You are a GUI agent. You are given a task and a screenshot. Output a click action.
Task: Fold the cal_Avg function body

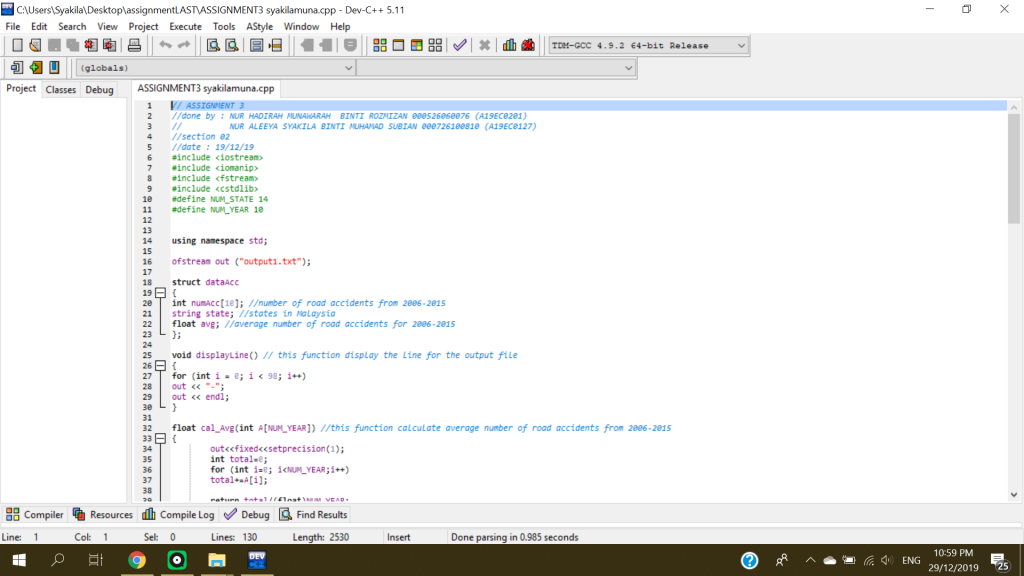pyautogui.click(x=159, y=439)
